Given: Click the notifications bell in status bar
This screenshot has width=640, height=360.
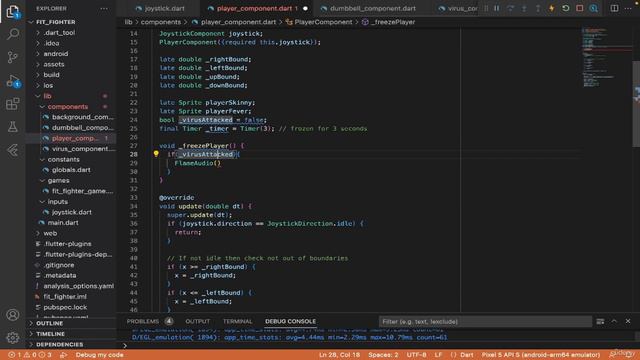Looking at the screenshot, I should [629, 355].
